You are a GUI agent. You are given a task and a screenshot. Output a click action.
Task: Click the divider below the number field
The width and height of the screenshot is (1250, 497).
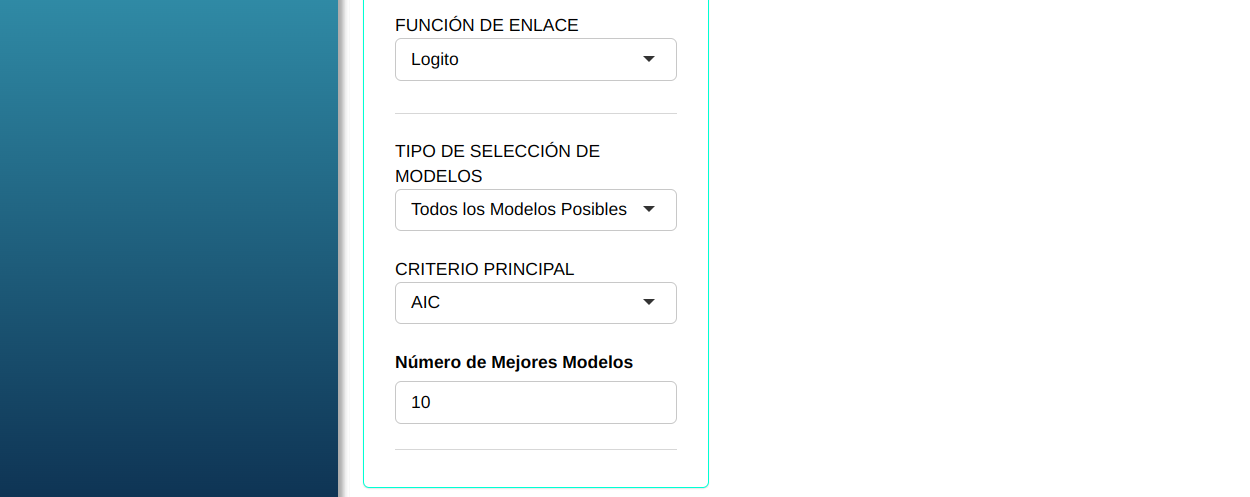coord(535,449)
